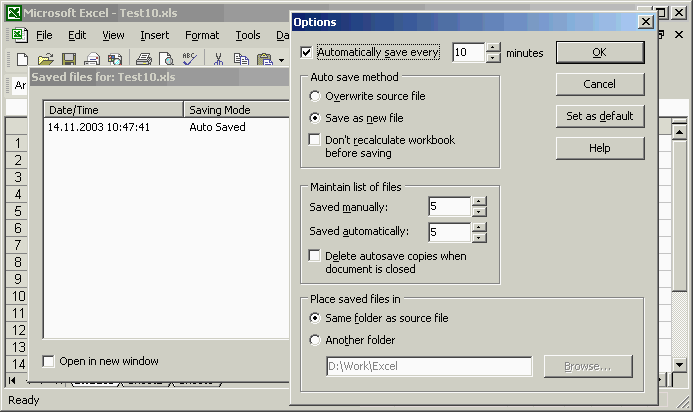This screenshot has height=412, width=693.
Task: Increase the auto-save minutes spinner
Action: [493, 47]
